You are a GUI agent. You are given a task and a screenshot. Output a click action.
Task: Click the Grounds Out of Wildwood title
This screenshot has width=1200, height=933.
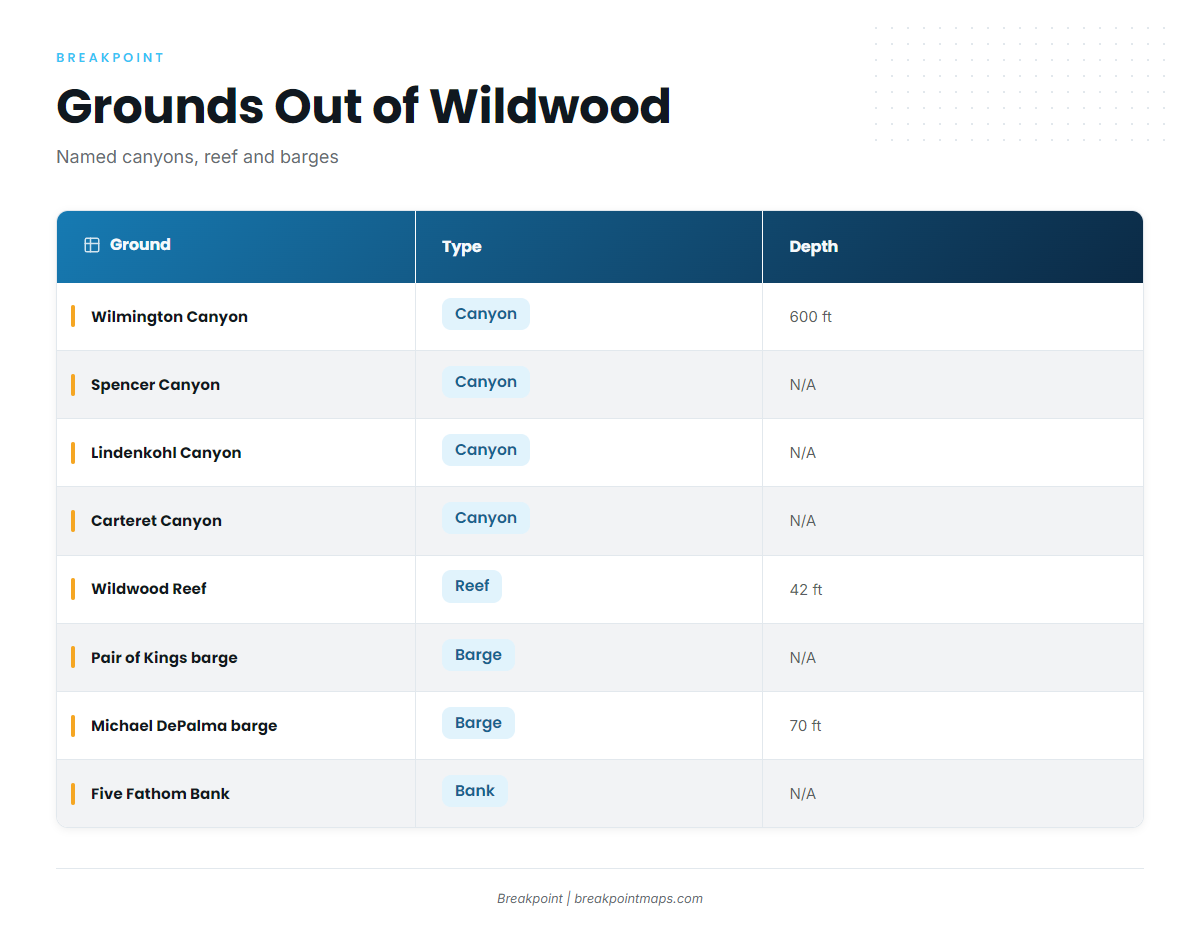click(363, 106)
